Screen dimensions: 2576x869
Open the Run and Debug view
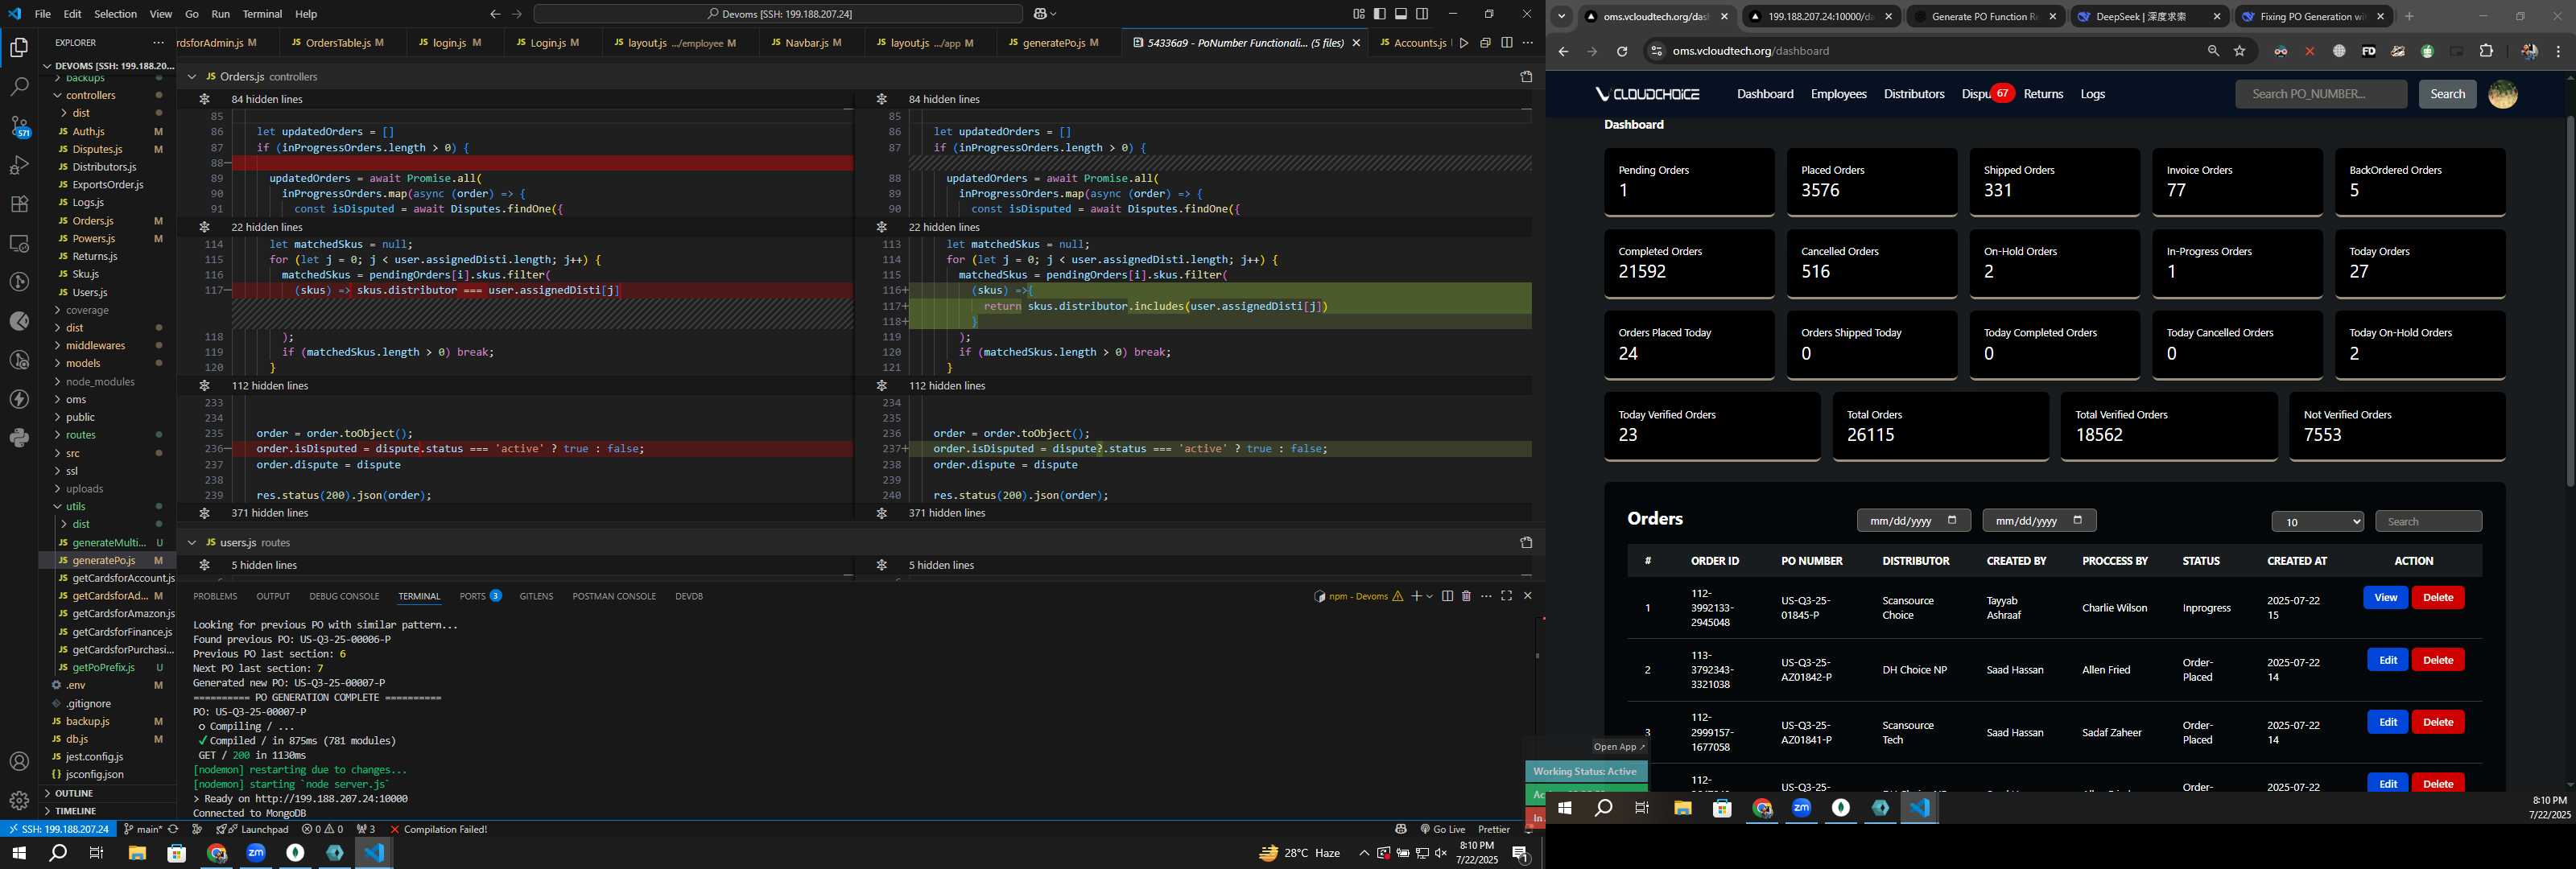tap(19, 165)
